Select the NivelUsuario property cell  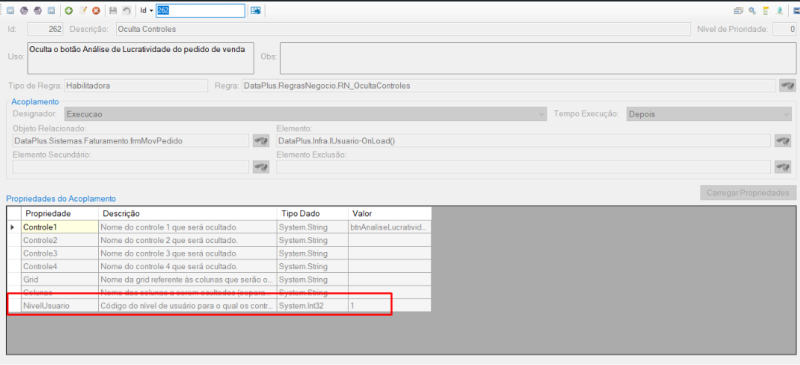point(60,306)
